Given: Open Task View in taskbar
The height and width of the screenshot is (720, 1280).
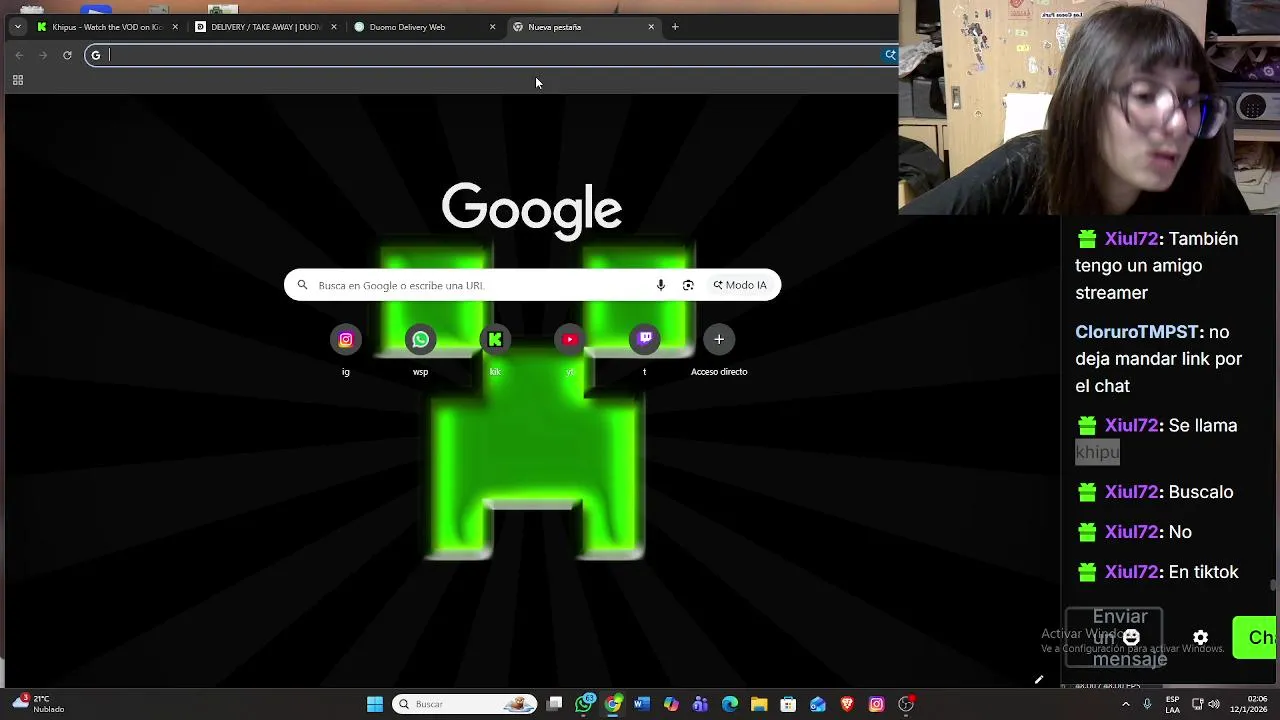Looking at the screenshot, I should click(x=555, y=704).
